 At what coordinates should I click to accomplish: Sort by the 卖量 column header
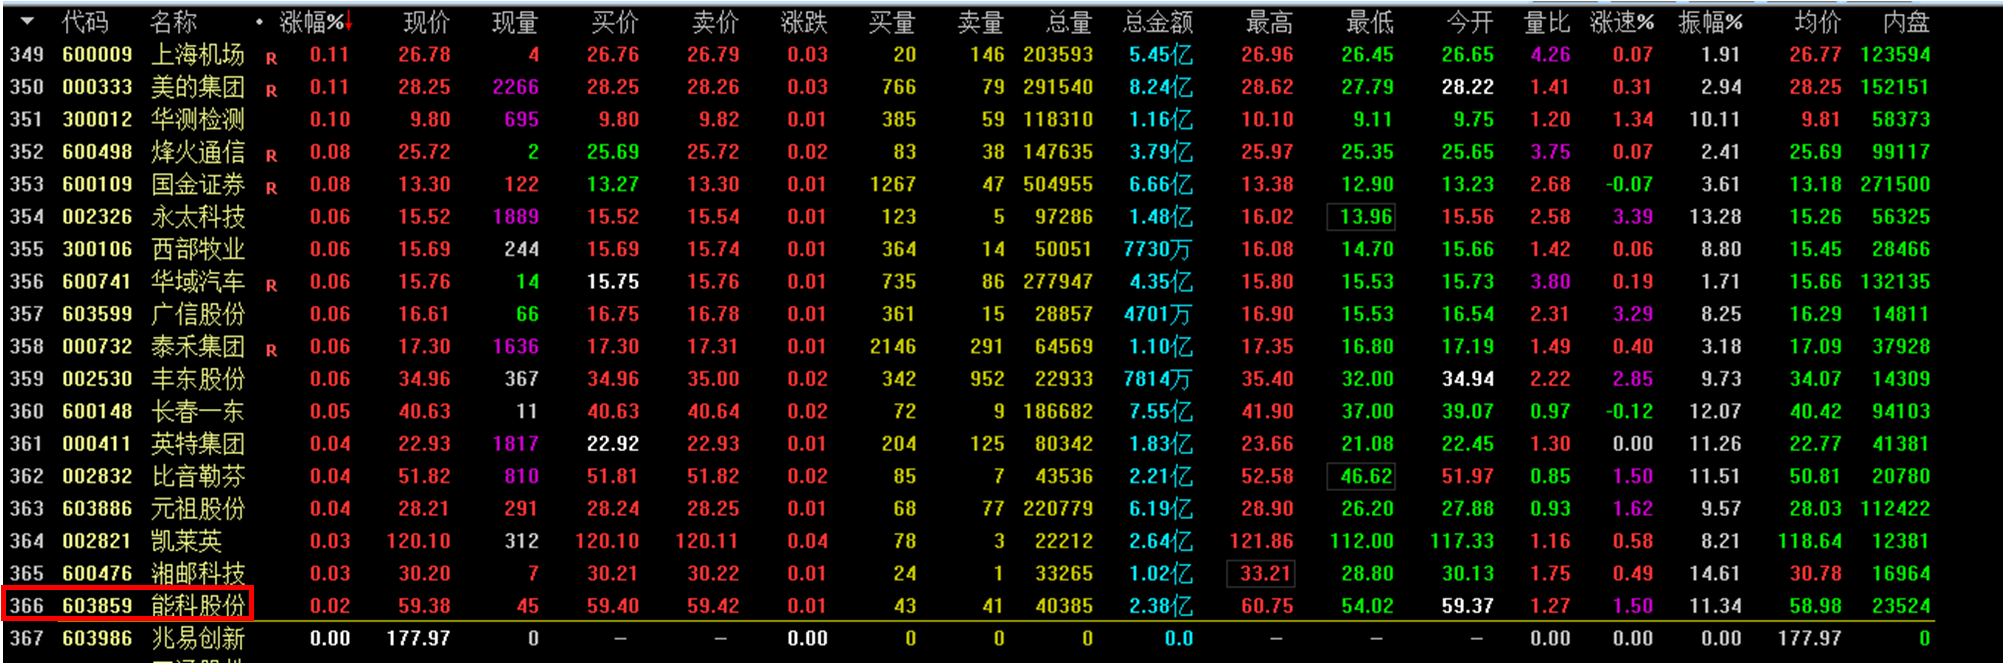pyautogui.click(x=981, y=21)
